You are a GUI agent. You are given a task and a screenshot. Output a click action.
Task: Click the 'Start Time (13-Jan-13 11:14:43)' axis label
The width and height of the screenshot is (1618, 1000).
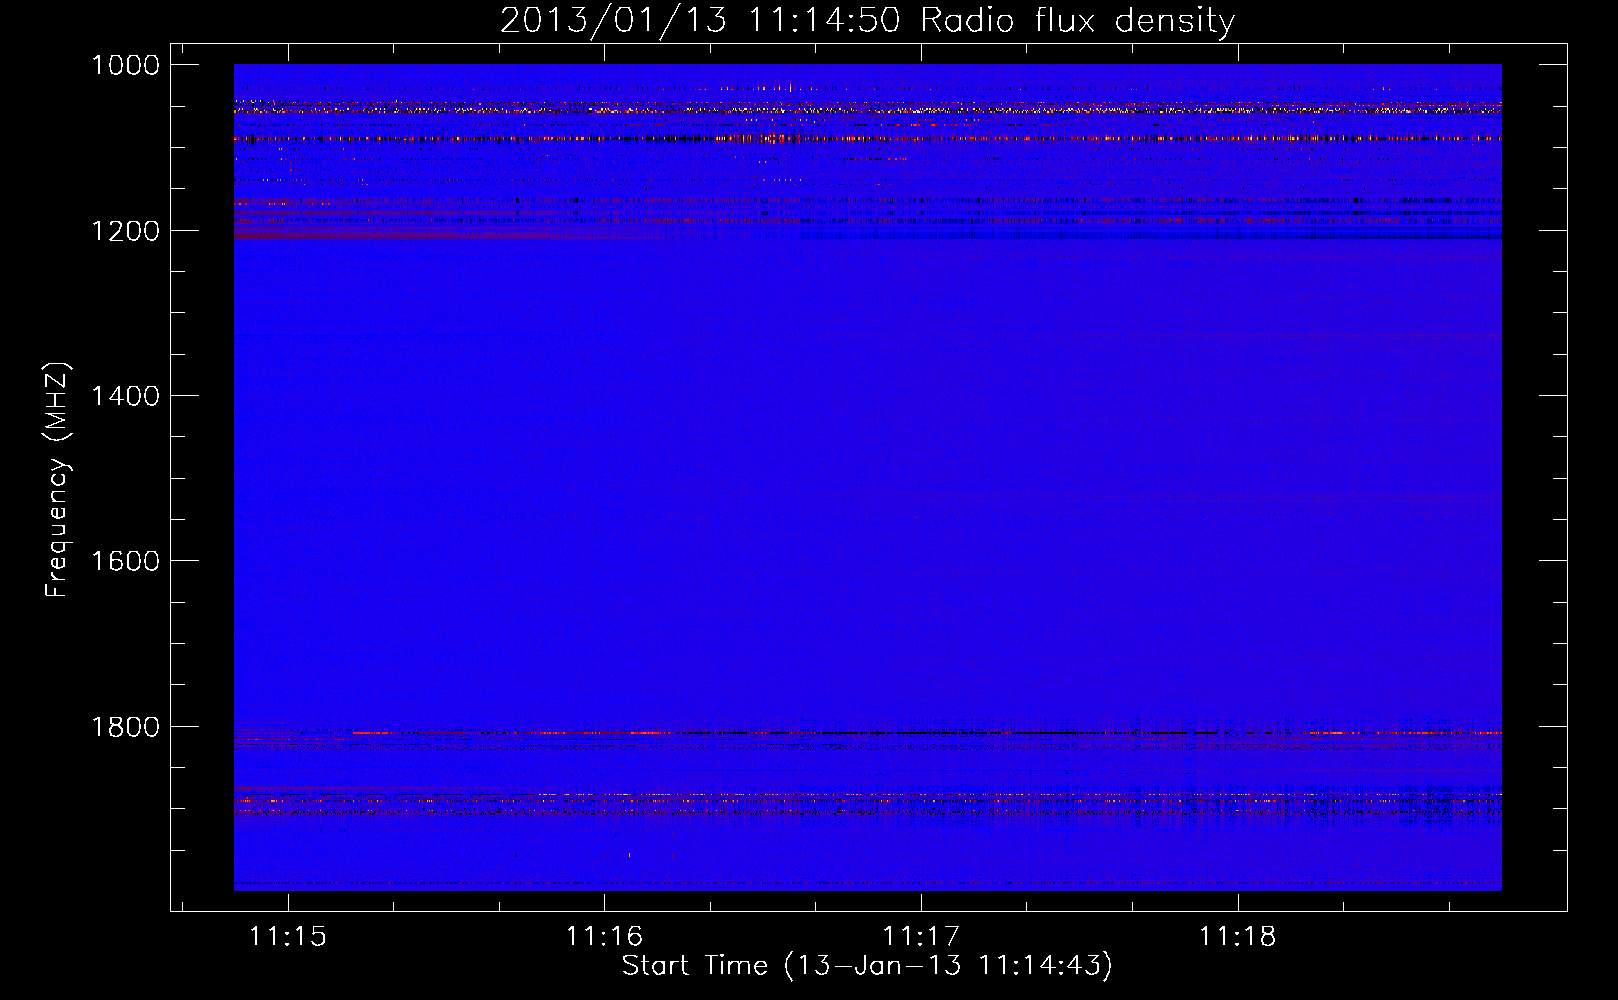867,966
